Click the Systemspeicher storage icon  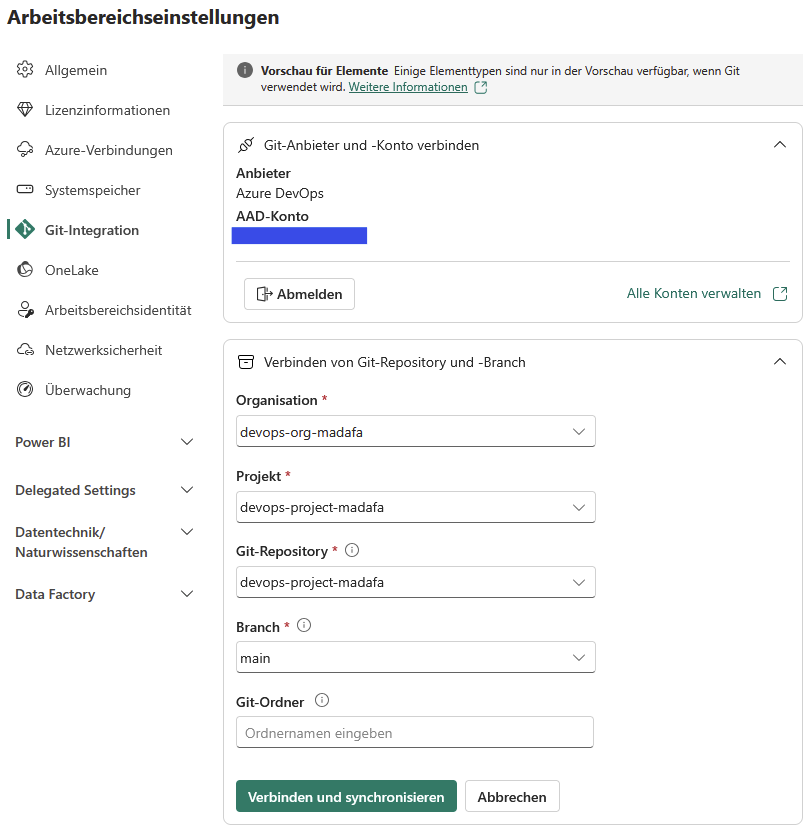(x=25, y=189)
